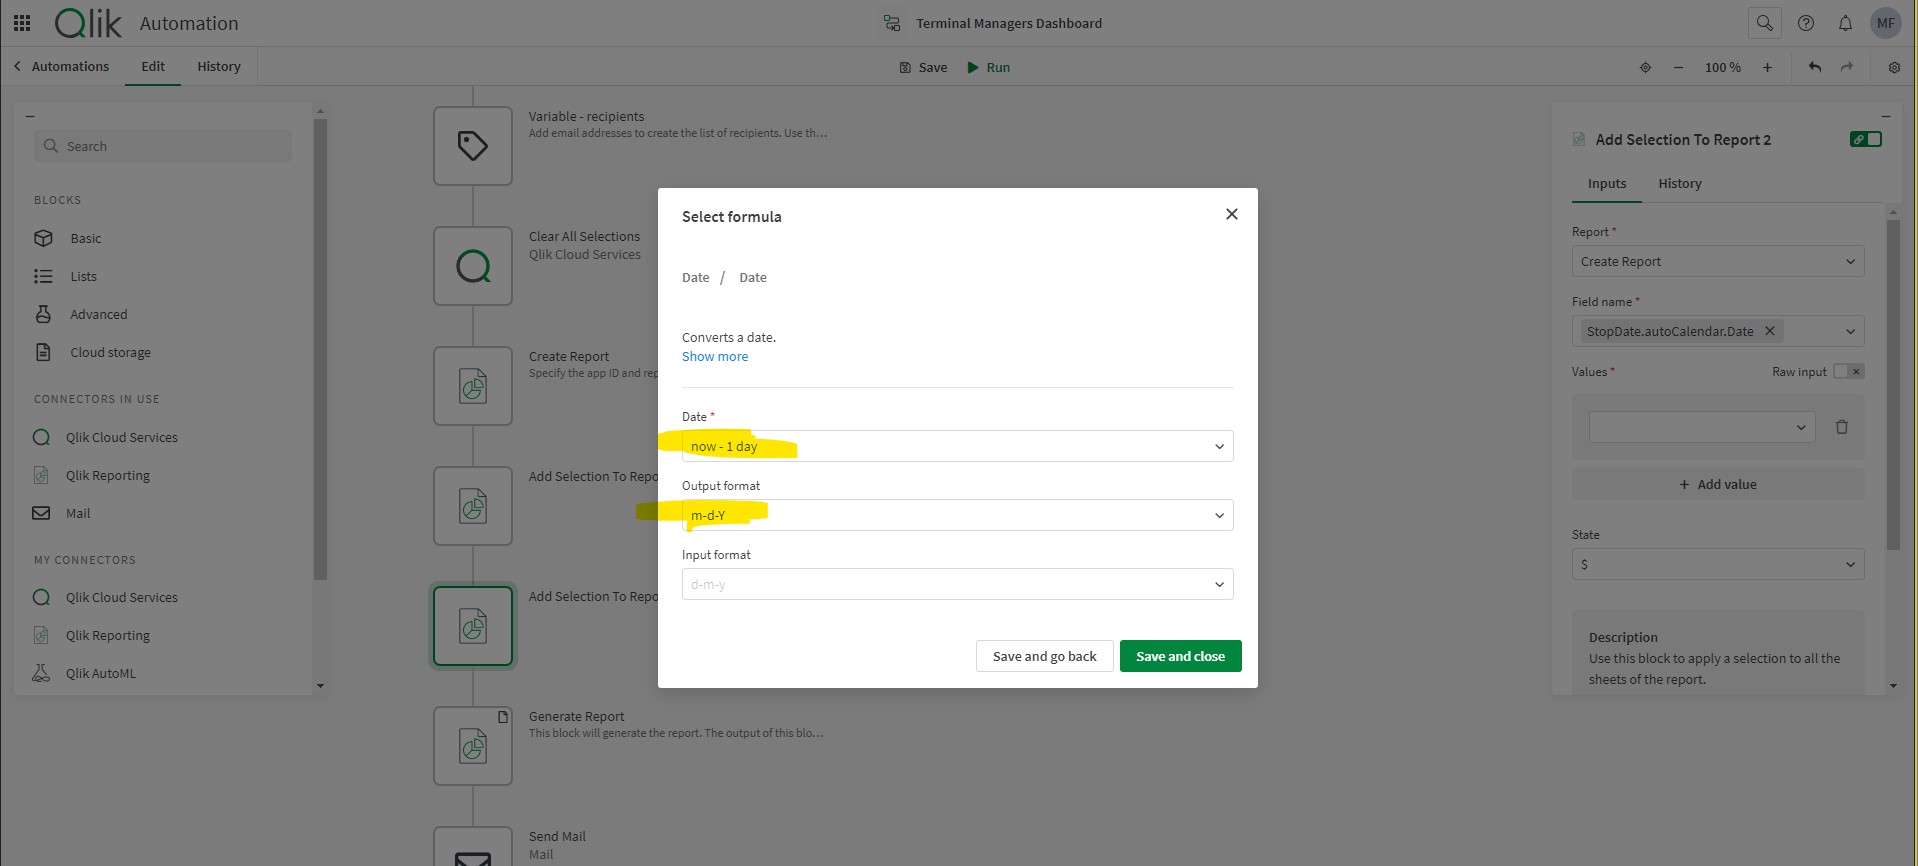Open the help question mark icon
The image size is (1918, 866).
point(1805,23)
